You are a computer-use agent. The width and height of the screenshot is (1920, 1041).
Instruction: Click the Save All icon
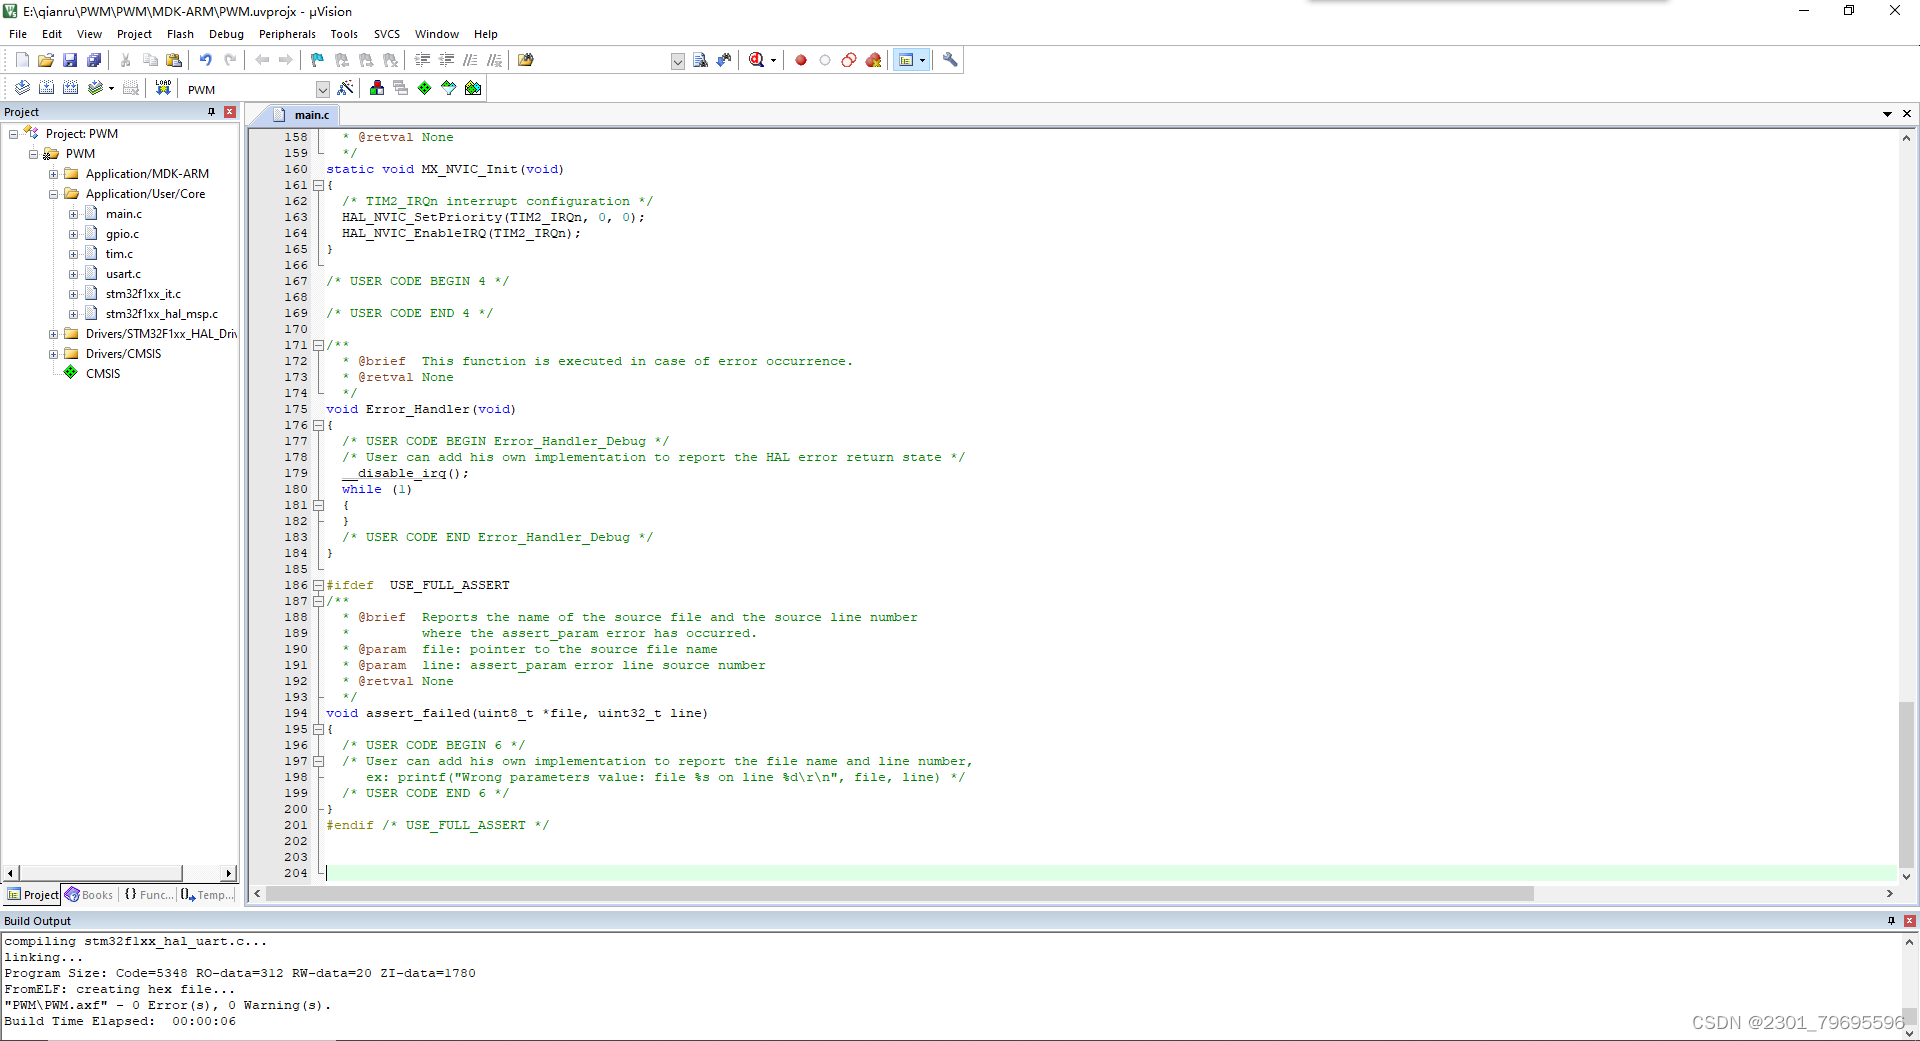(x=94, y=60)
